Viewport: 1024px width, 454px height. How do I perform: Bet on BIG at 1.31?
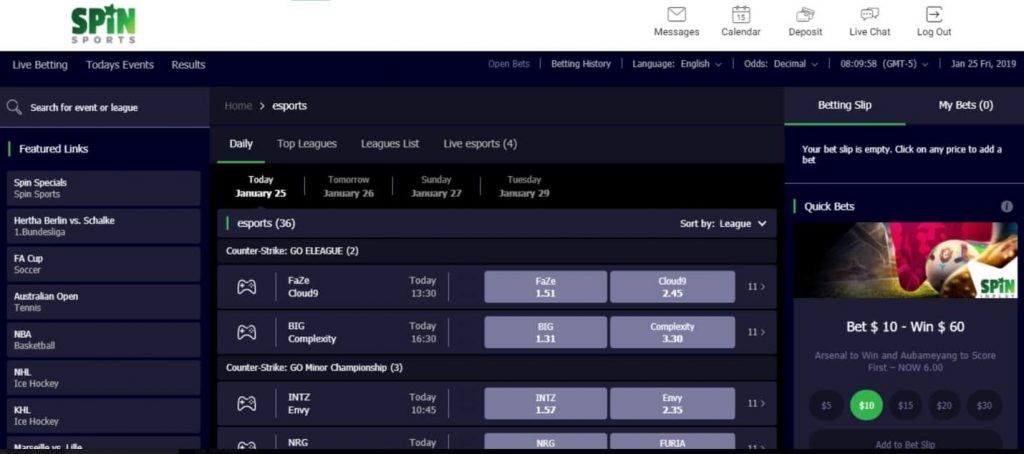pos(545,332)
